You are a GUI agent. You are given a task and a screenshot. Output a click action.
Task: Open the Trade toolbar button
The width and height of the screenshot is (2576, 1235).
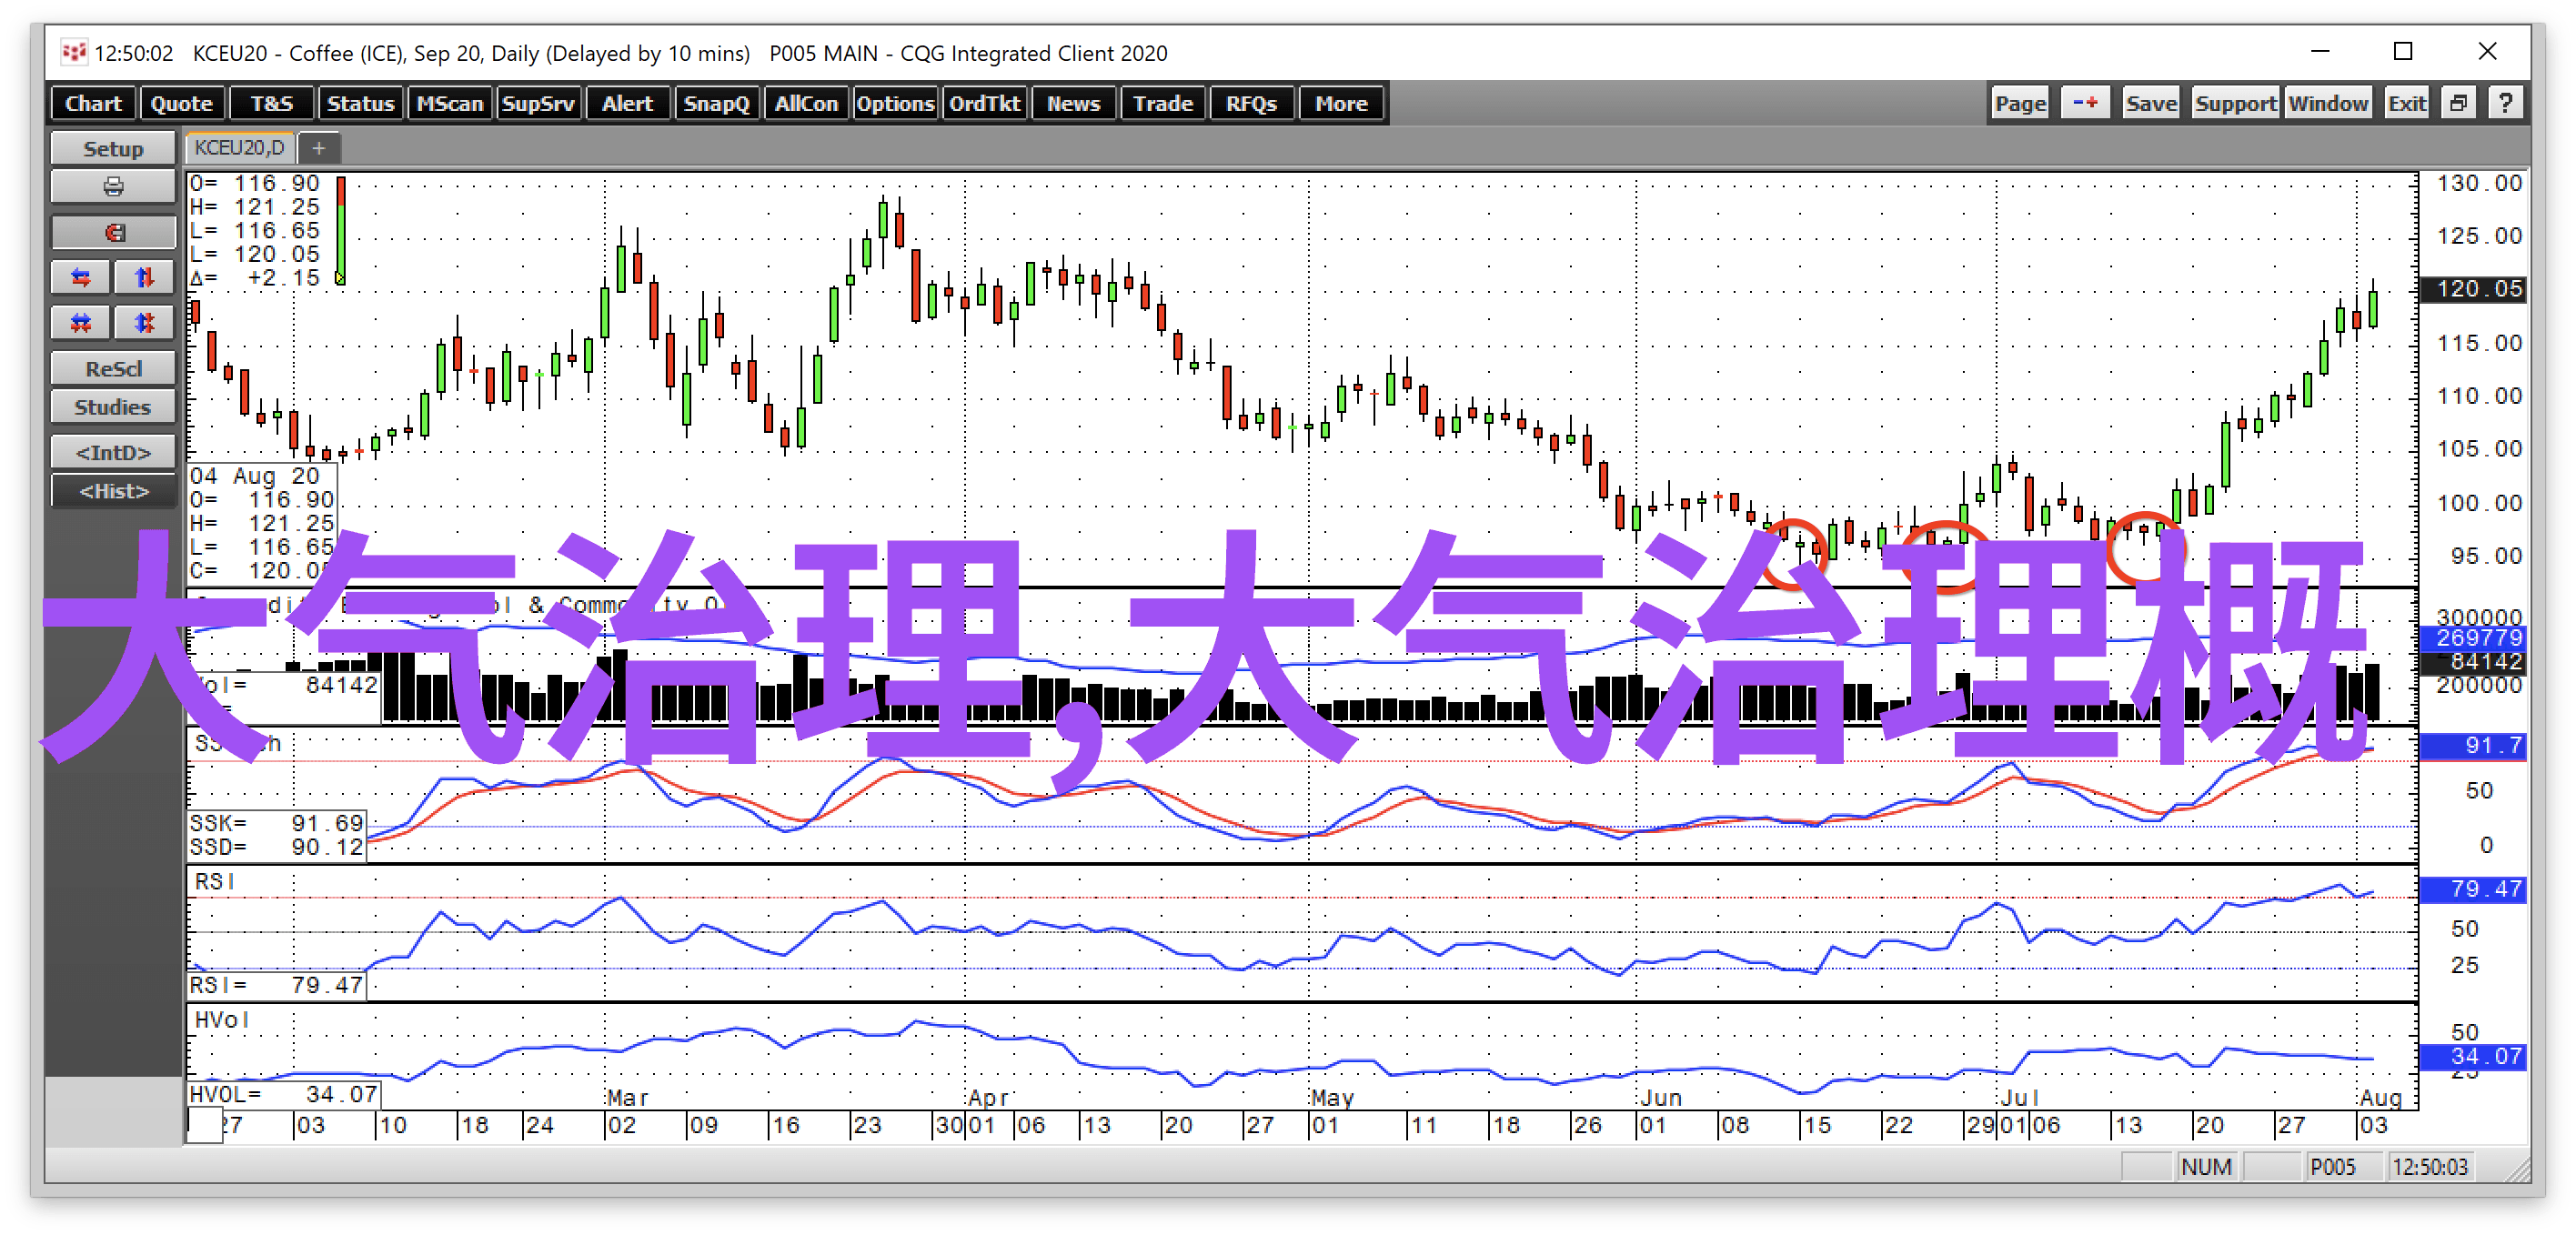(x=1163, y=103)
